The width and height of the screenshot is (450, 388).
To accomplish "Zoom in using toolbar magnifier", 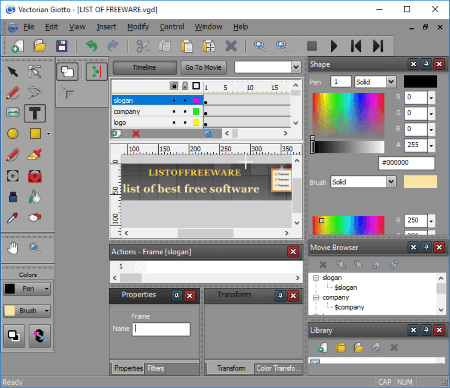I will [260, 46].
